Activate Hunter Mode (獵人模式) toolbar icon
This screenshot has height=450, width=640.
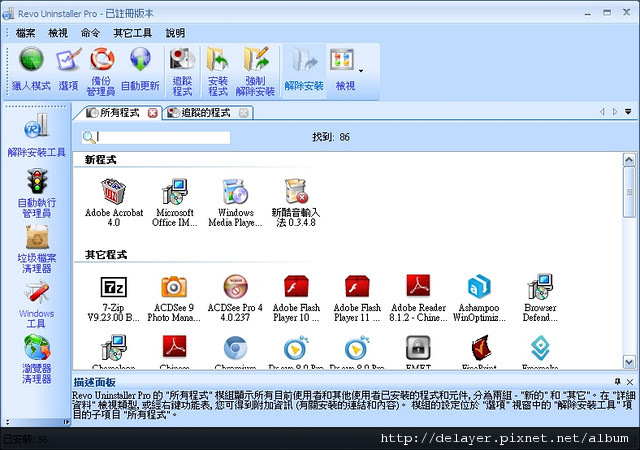(31, 69)
